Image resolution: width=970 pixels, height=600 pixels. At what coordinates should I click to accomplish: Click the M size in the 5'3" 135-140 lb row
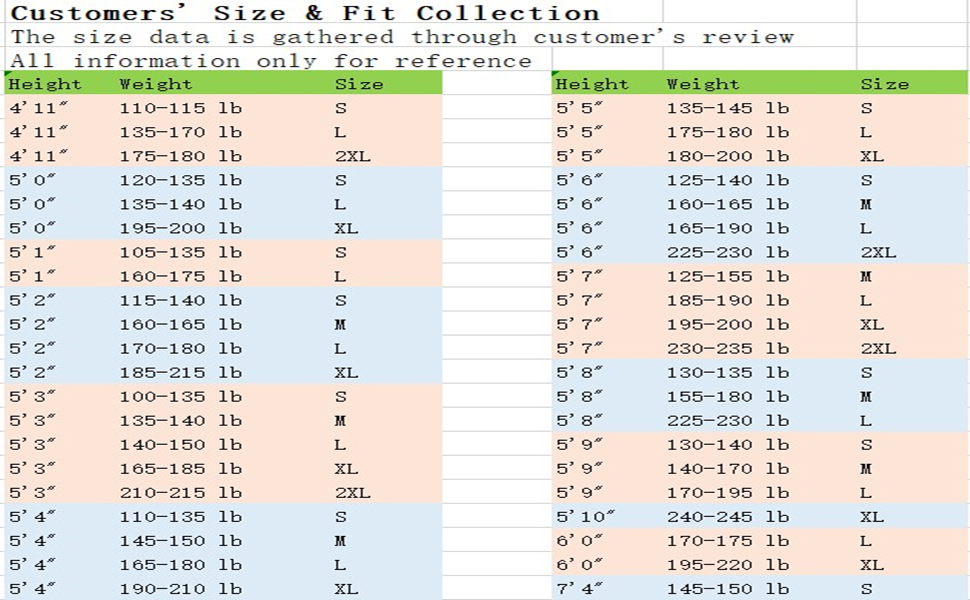340,421
